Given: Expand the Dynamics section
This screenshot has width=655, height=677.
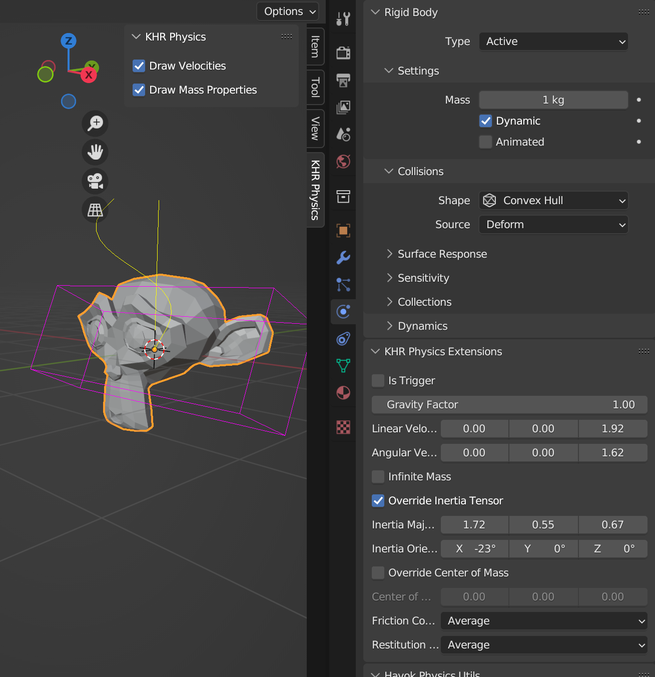Looking at the screenshot, I should 416,326.
